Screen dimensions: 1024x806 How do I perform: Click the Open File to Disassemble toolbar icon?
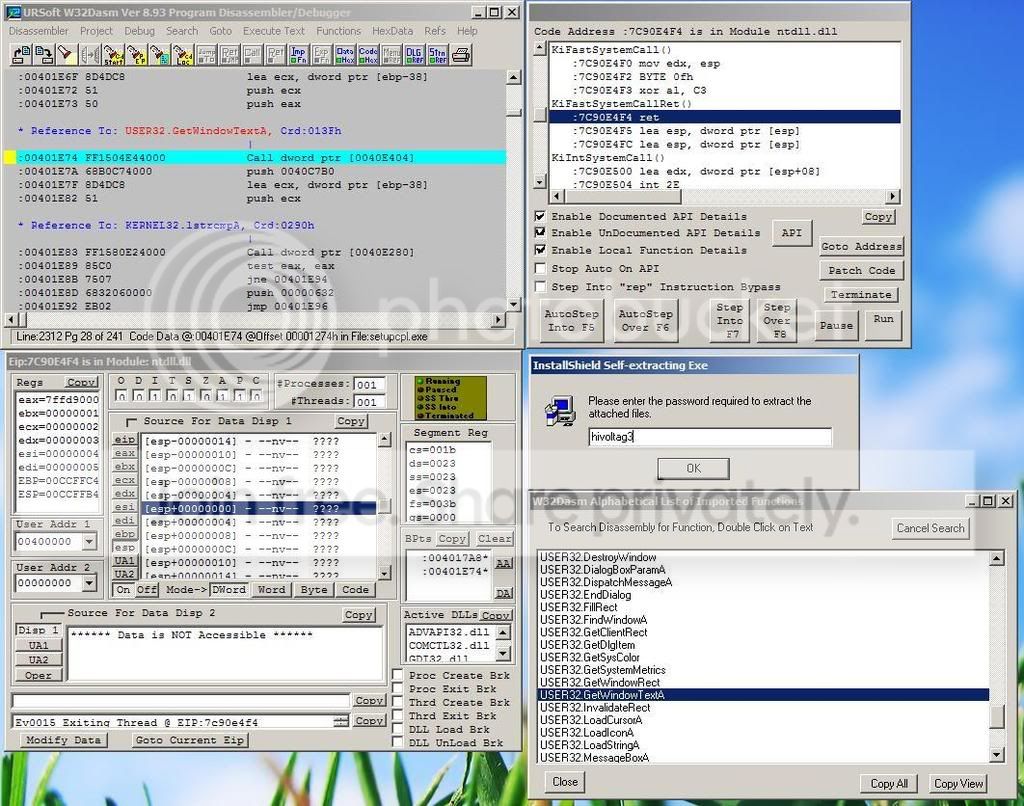tap(22, 55)
